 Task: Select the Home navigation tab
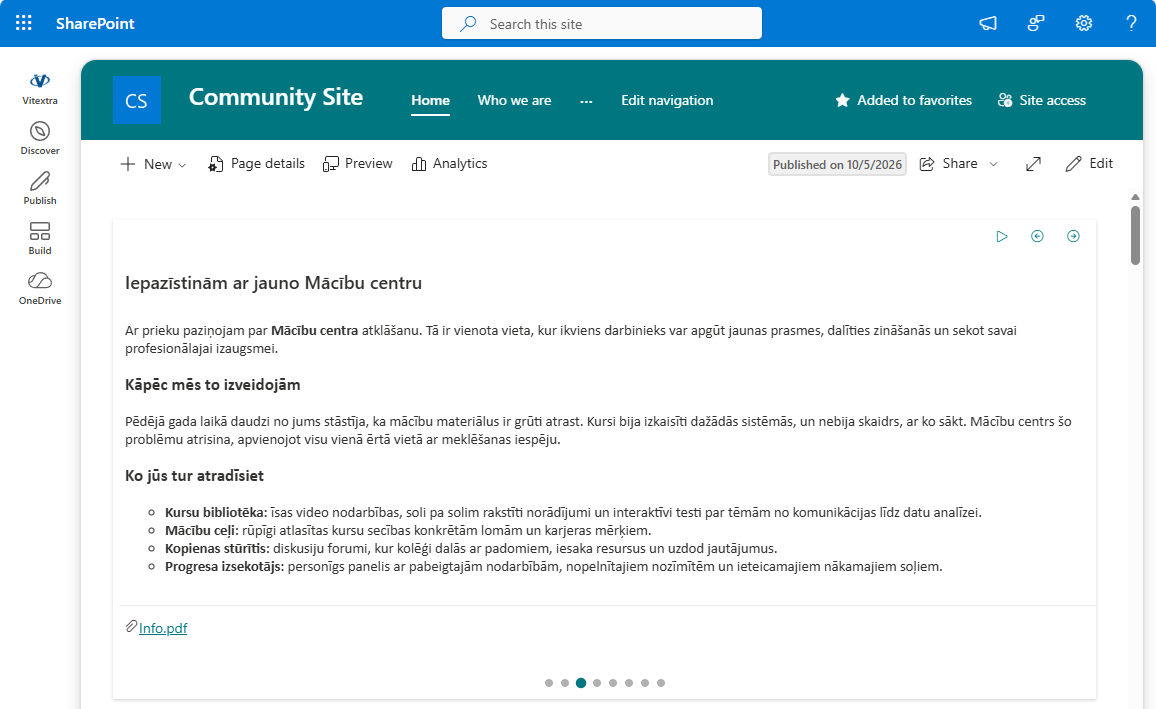point(431,100)
